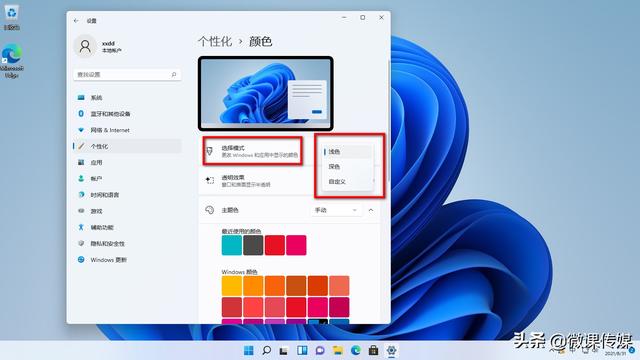Screen dimensions: 640x360
Task: Open 游戏 settings in the sidebar
Action: [x=127, y=211]
